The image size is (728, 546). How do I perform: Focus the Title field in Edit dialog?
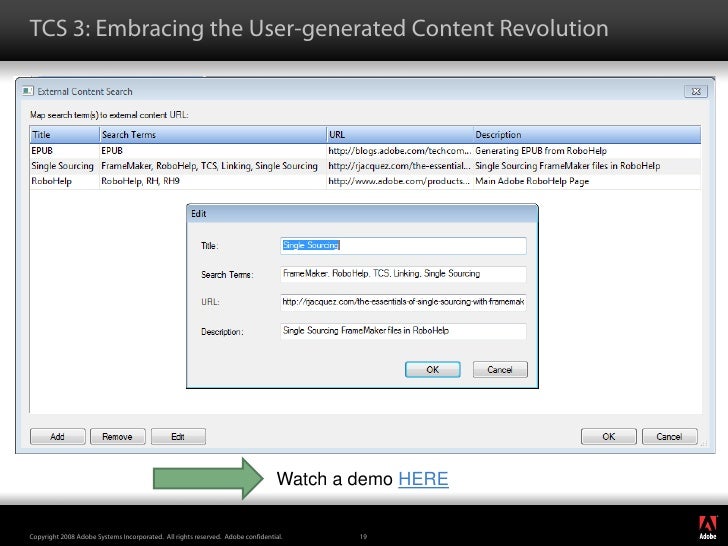(403, 246)
